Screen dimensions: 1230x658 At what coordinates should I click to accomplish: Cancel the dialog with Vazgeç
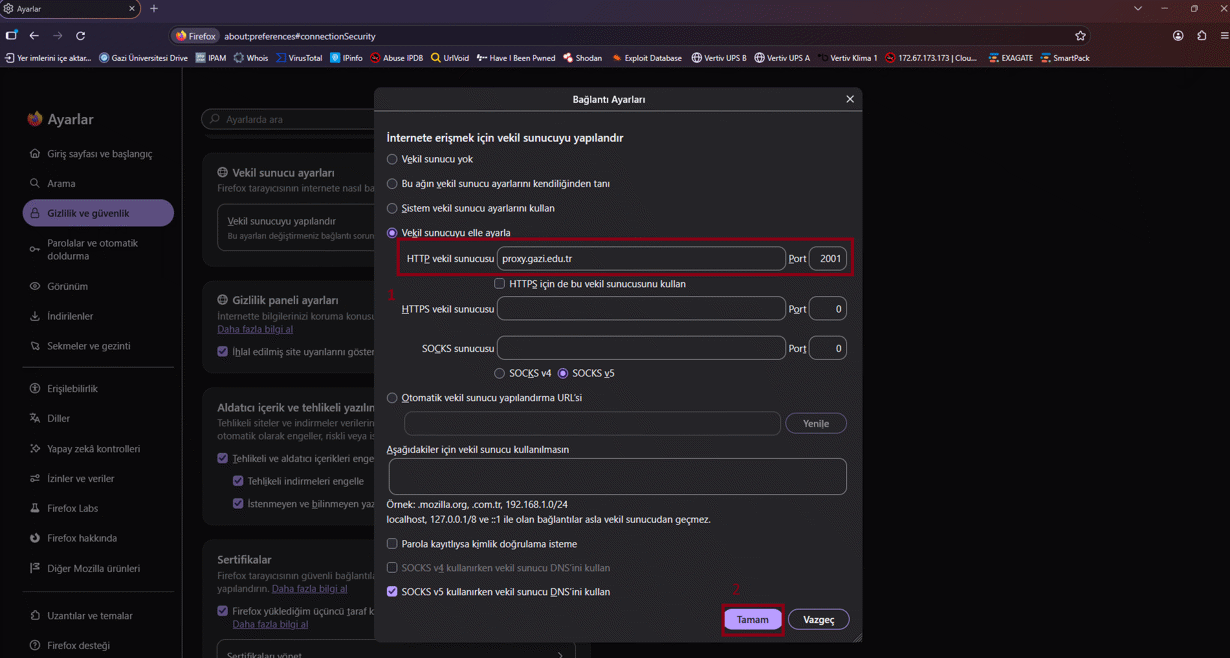819,620
